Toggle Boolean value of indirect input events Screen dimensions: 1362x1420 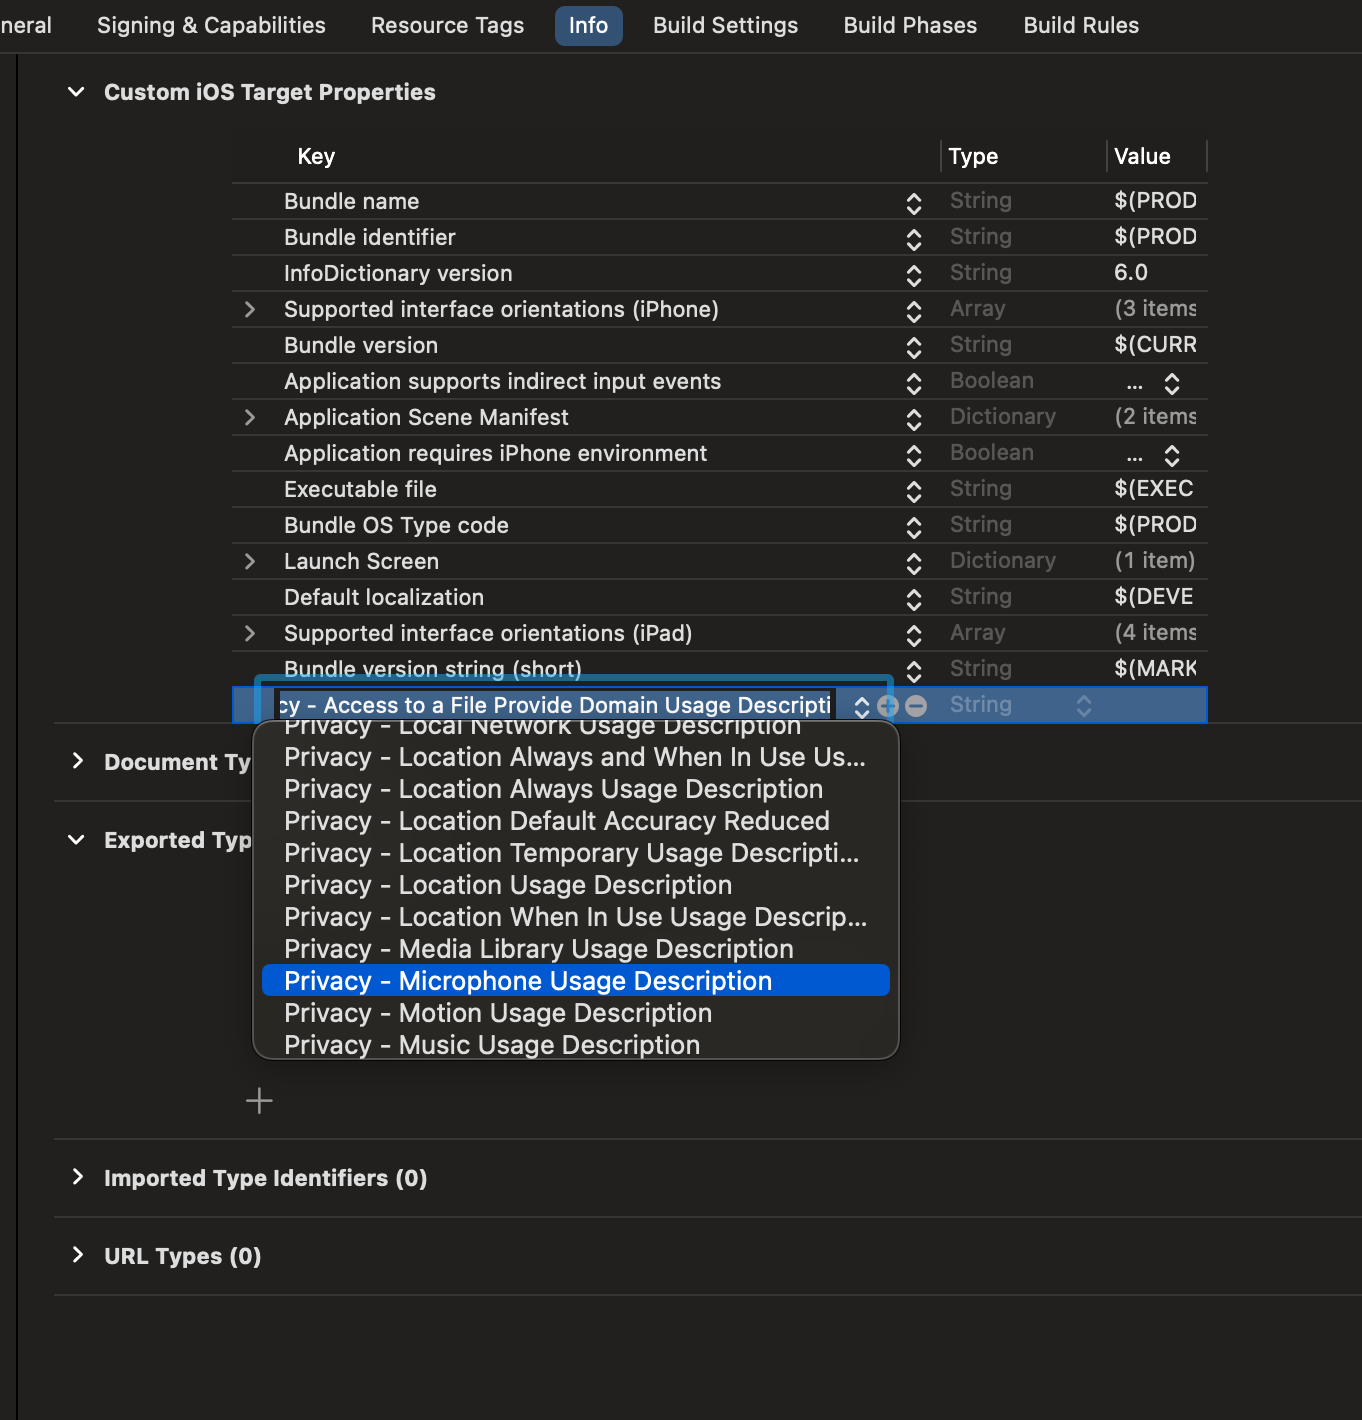tap(1172, 383)
